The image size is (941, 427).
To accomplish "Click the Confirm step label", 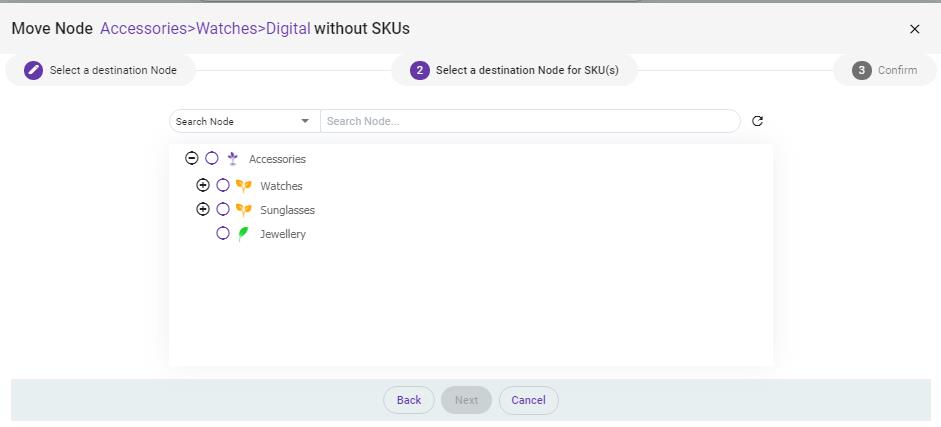I will (897, 70).
